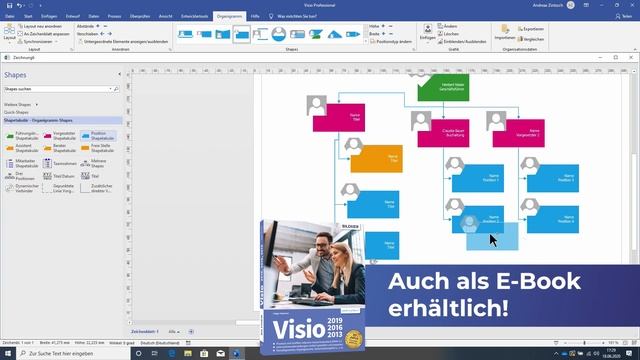640x360 pixels.
Task: Click the green top-level box on the canvas
Action: (x=443, y=87)
